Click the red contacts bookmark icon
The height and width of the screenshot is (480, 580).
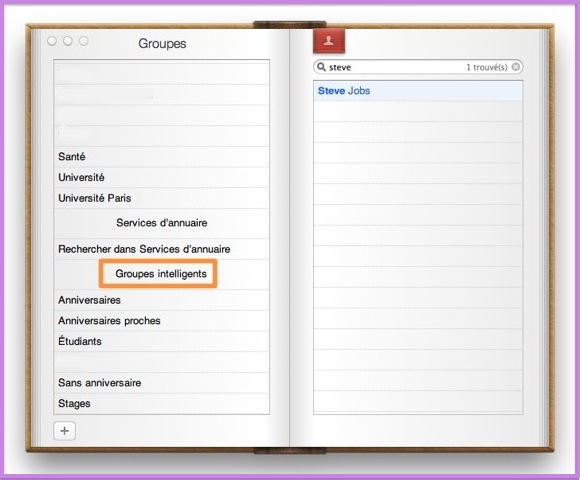[x=329, y=41]
